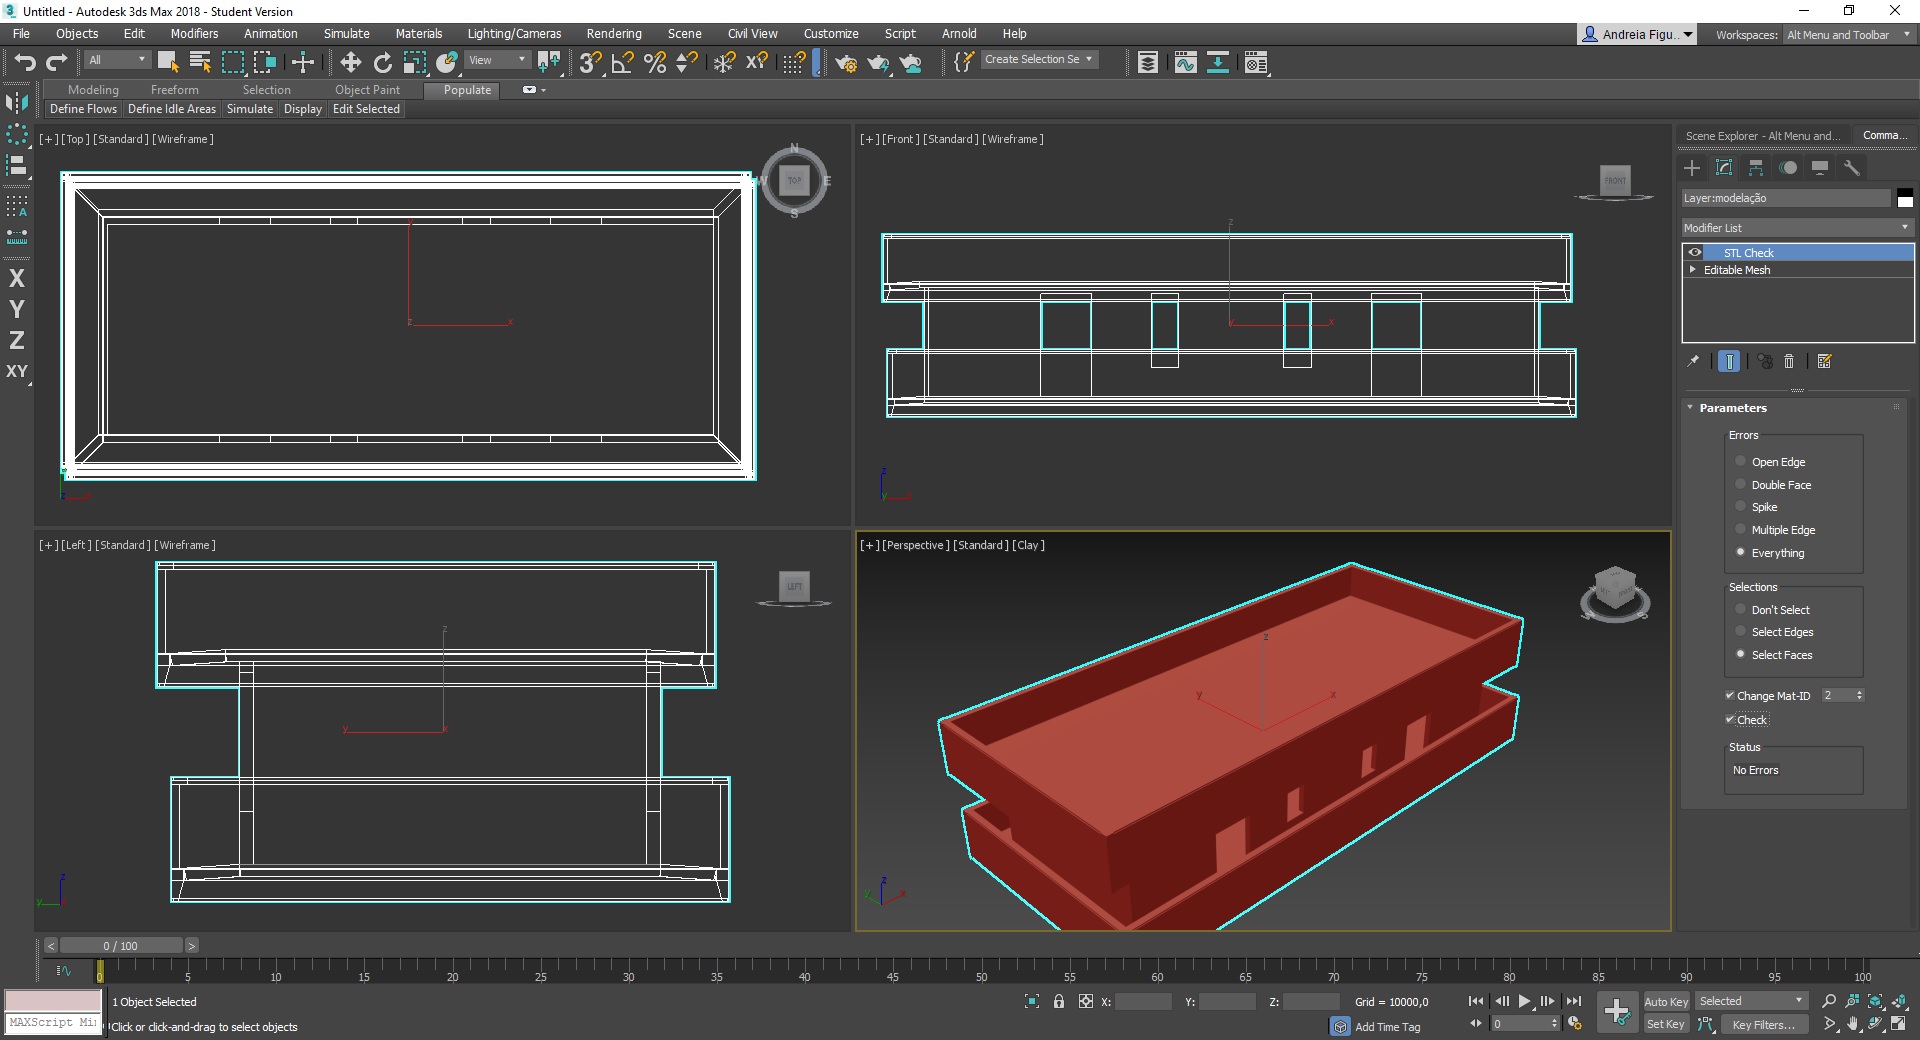Switch to the Modify command panel
Viewport: 1920px width, 1040px height.
(1724, 168)
